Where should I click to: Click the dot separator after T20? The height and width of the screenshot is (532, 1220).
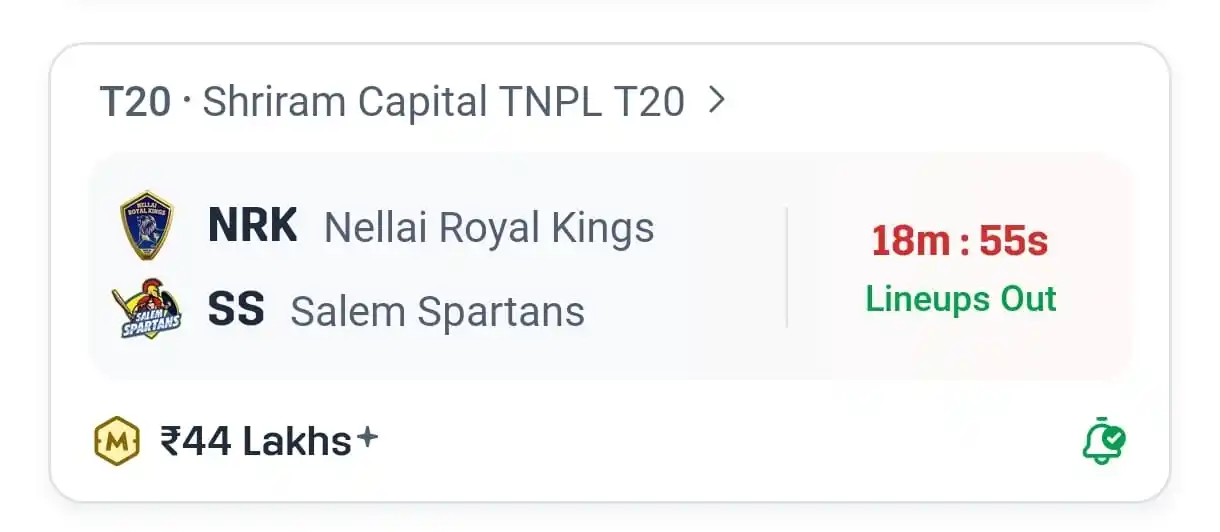tap(187, 100)
